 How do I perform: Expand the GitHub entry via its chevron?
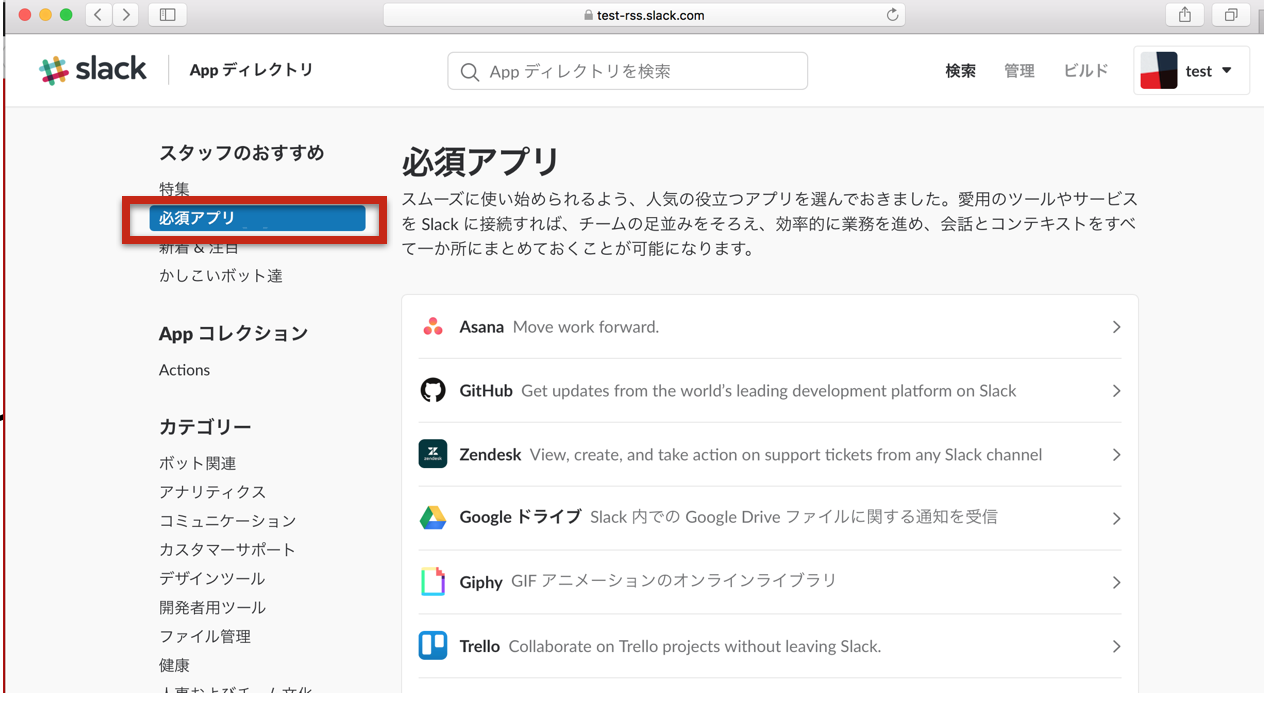(x=1116, y=390)
